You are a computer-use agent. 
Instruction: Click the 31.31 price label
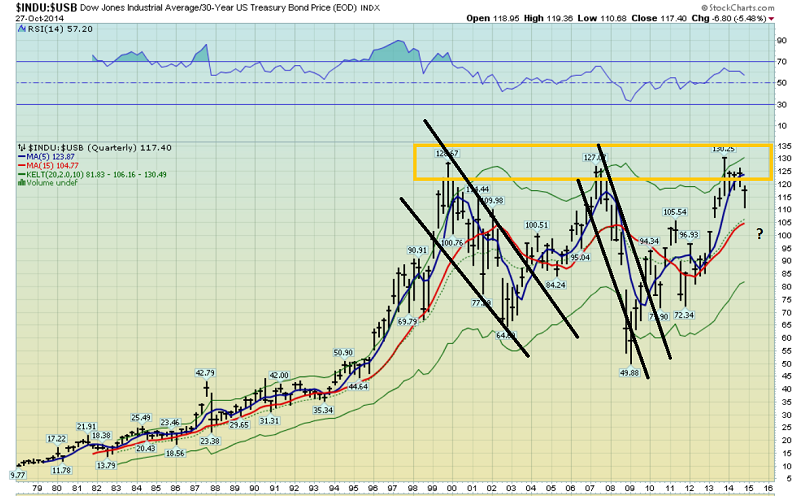[269, 420]
